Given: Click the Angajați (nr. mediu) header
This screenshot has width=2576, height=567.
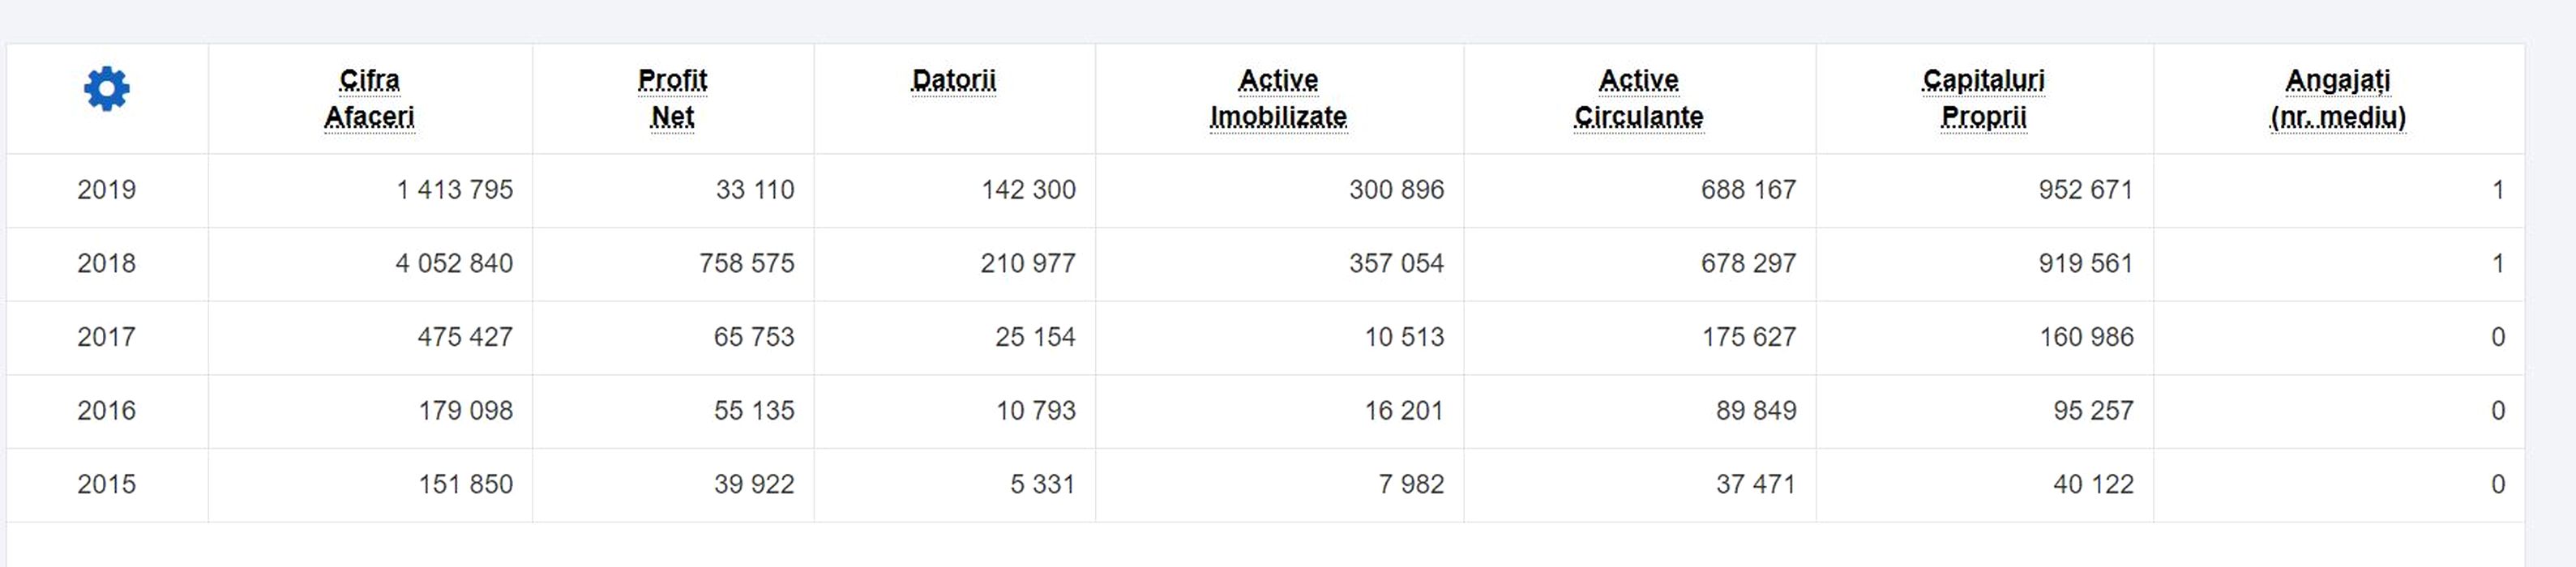Looking at the screenshot, I should (x=2337, y=98).
